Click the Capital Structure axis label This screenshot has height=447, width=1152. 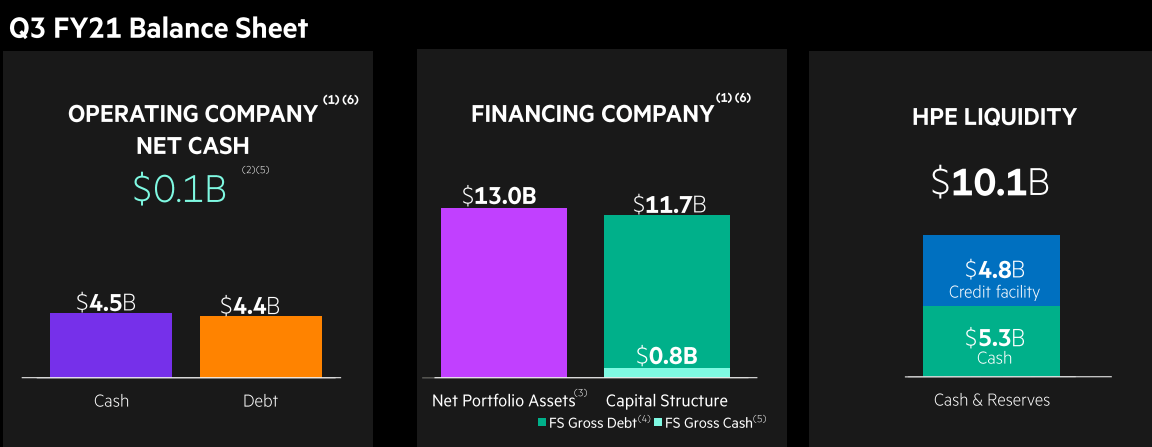click(x=666, y=401)
